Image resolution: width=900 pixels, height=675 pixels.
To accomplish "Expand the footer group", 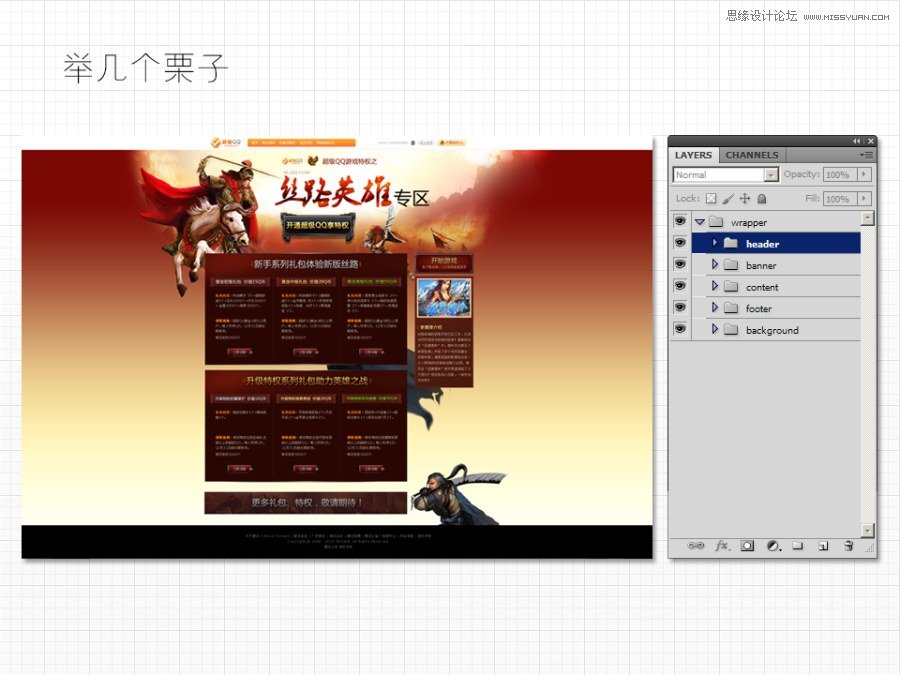I will pos(715,308).
